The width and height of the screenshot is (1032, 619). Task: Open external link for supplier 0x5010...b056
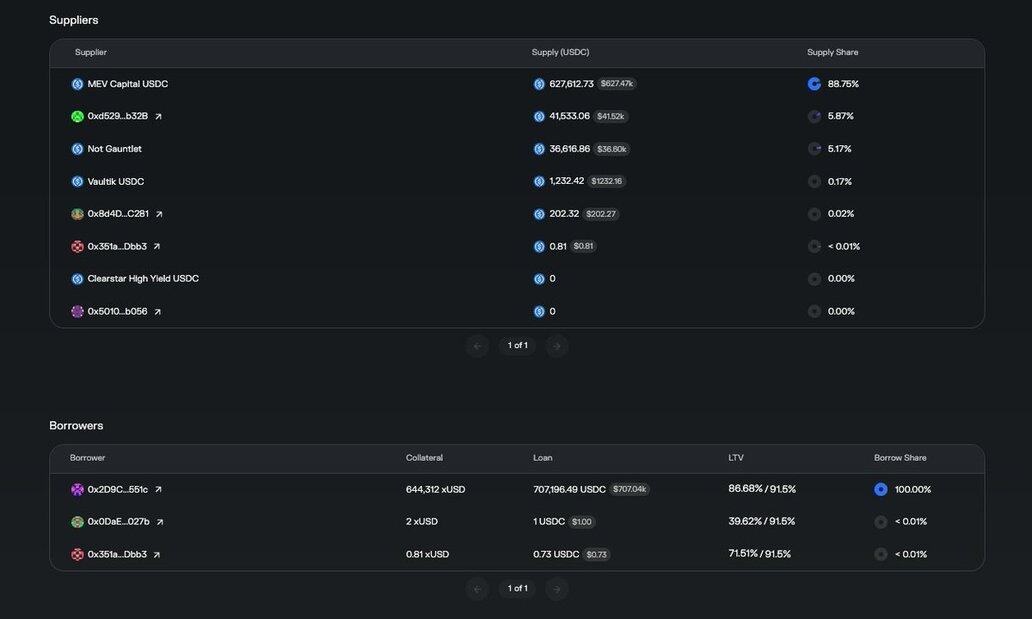(157, 312)
